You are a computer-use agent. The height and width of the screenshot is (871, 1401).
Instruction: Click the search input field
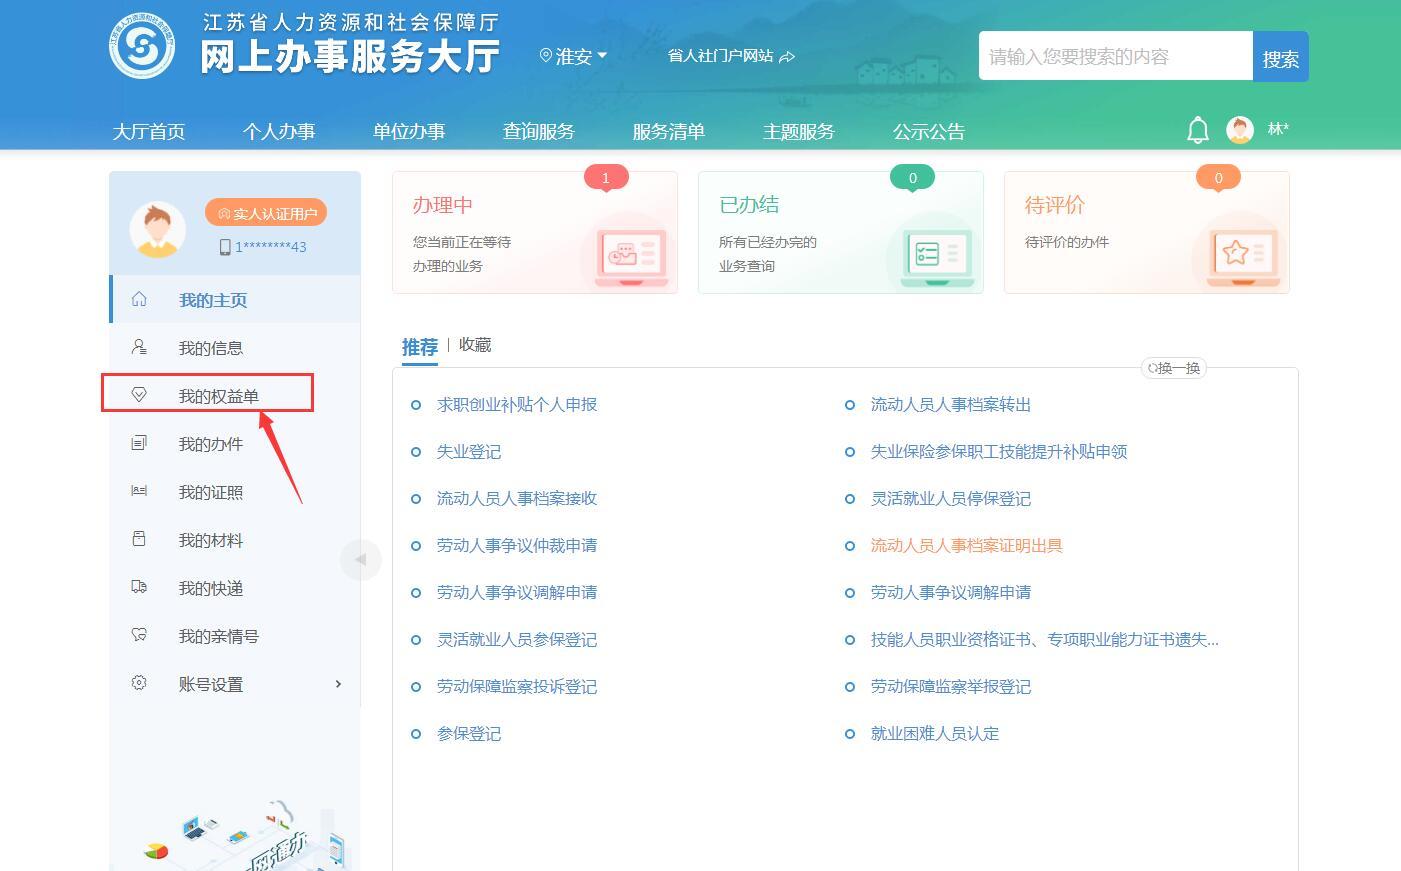pos(1114,57)
